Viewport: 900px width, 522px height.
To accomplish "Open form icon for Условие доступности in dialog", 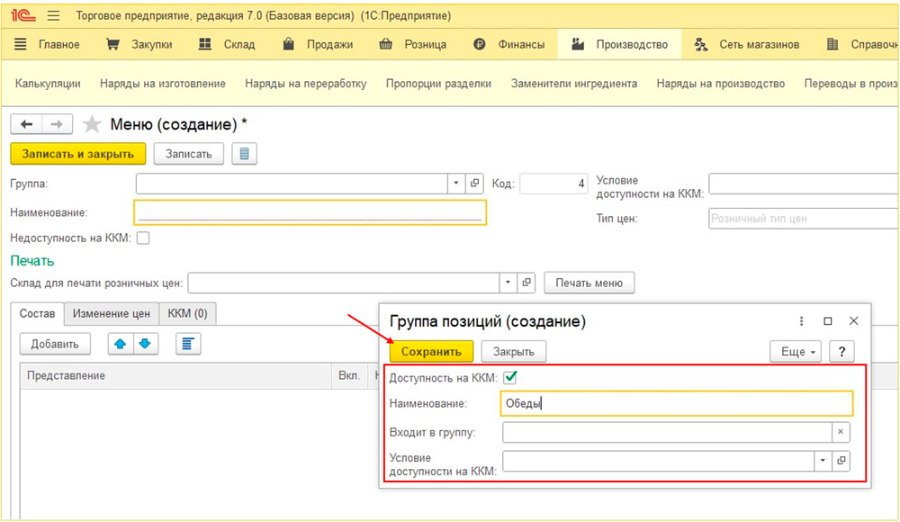I will (x=841, y=461).
